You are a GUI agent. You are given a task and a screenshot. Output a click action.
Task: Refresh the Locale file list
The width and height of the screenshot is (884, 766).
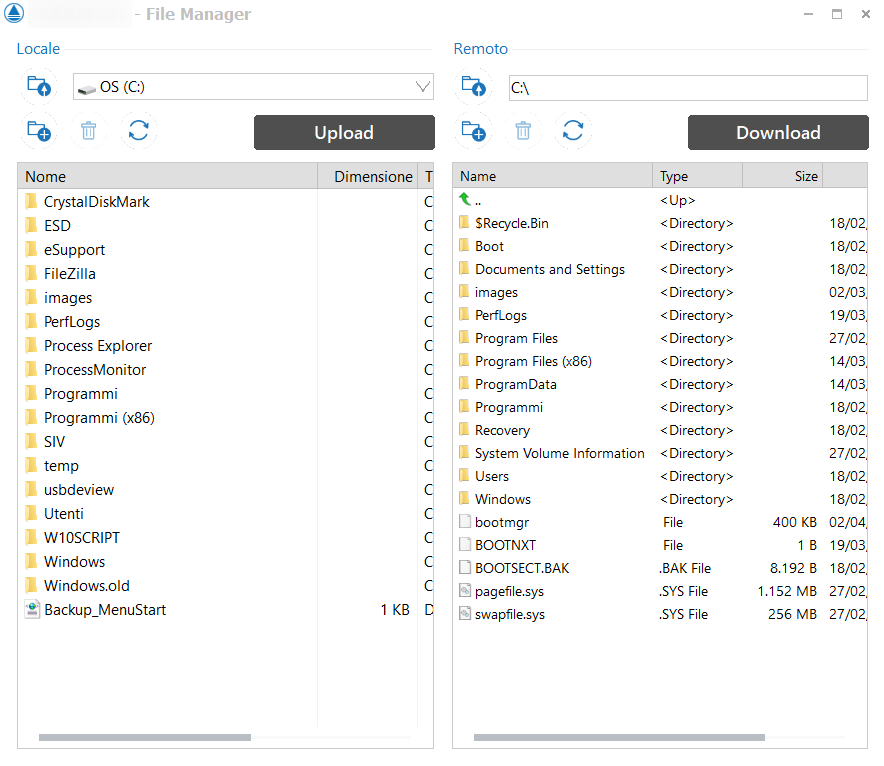[x=138, y=131]
